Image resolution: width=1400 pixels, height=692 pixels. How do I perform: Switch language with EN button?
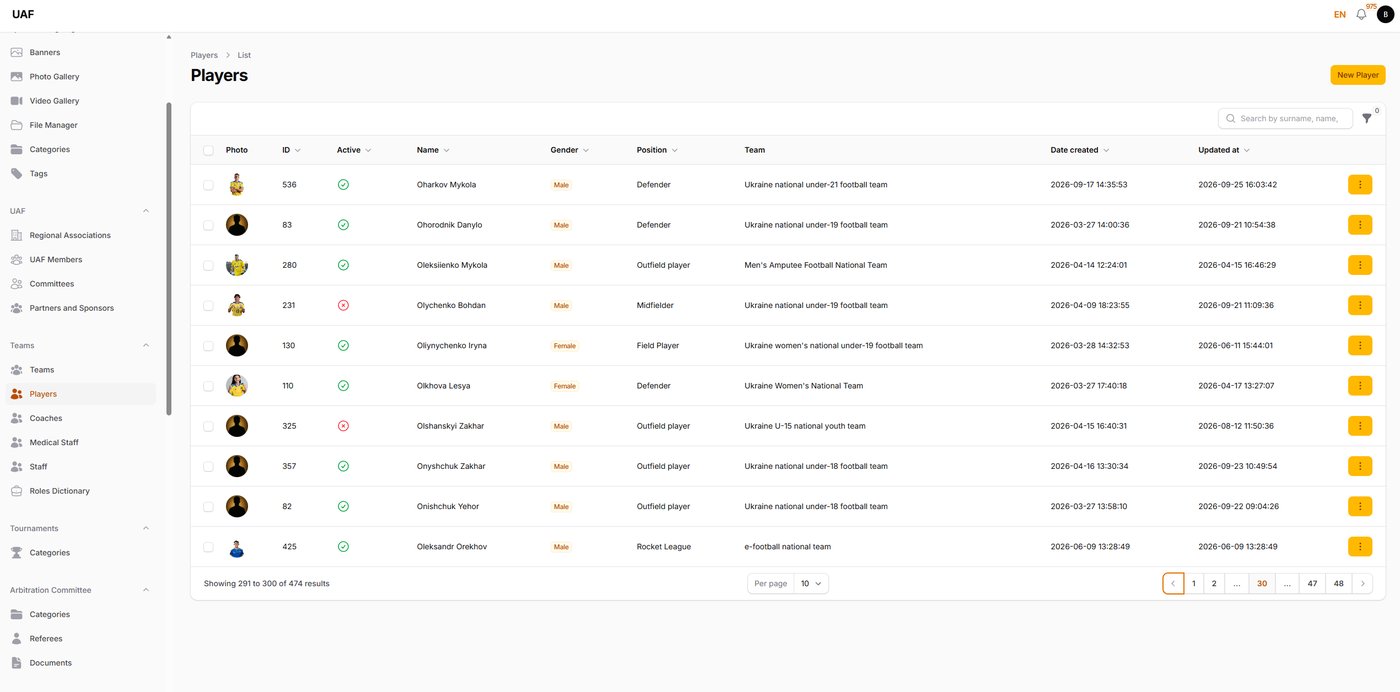[1340, 15]
